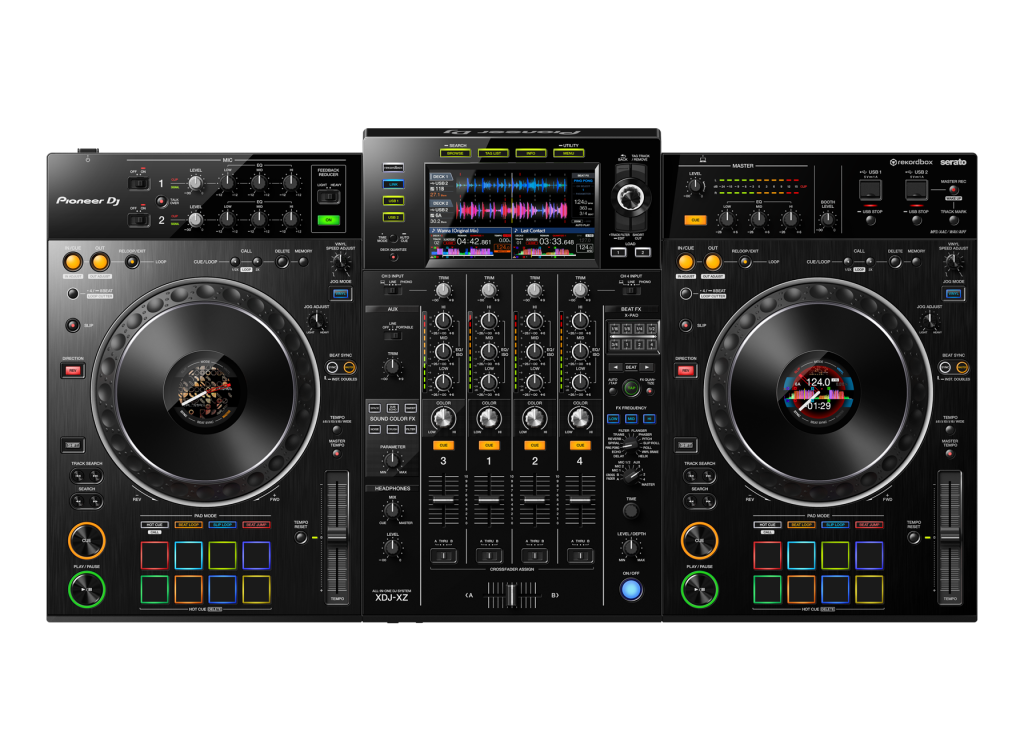Screen dimensions: 1024x752
Task: Tap the right deck round CUE button
Action: point(699,540)
